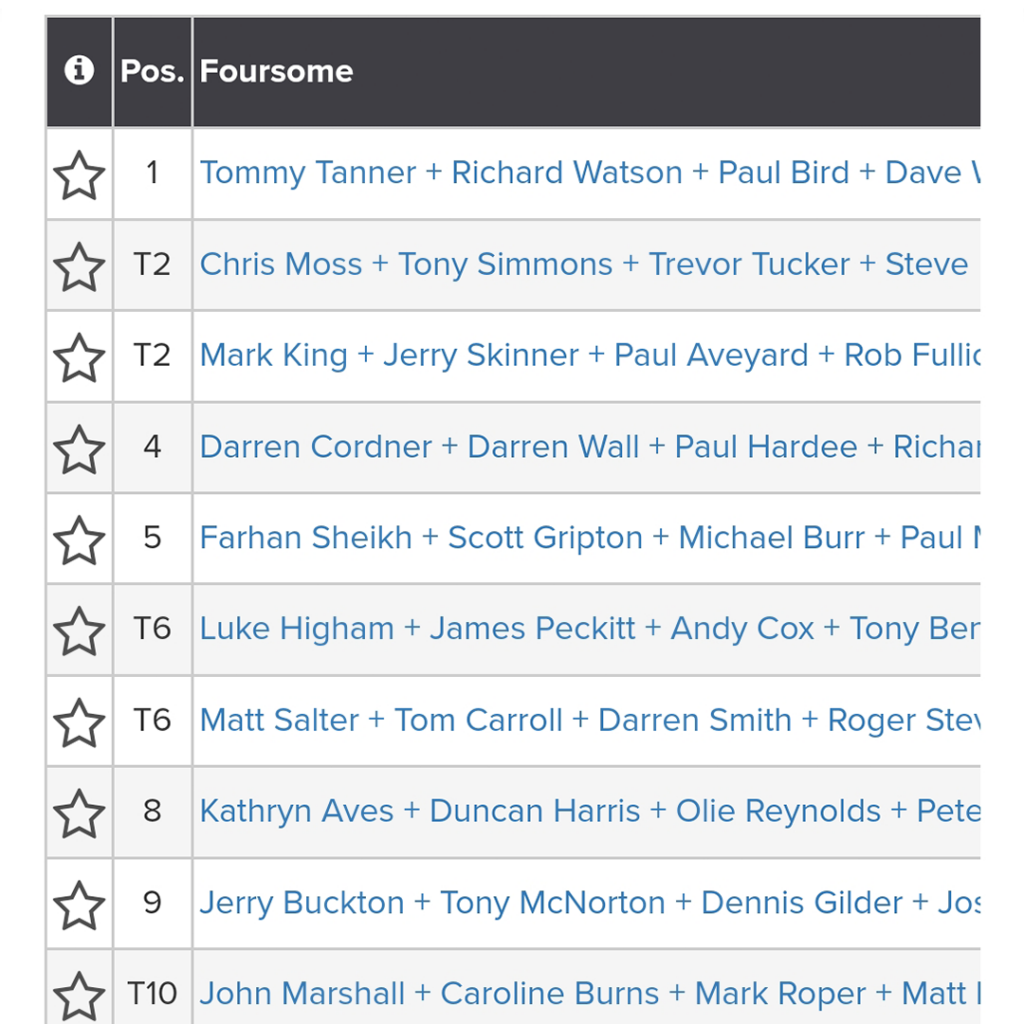This screenshot has width=1024, height=1024.
Task: Favorite the Chris Moss team row
Action: (x=79, y=267)
